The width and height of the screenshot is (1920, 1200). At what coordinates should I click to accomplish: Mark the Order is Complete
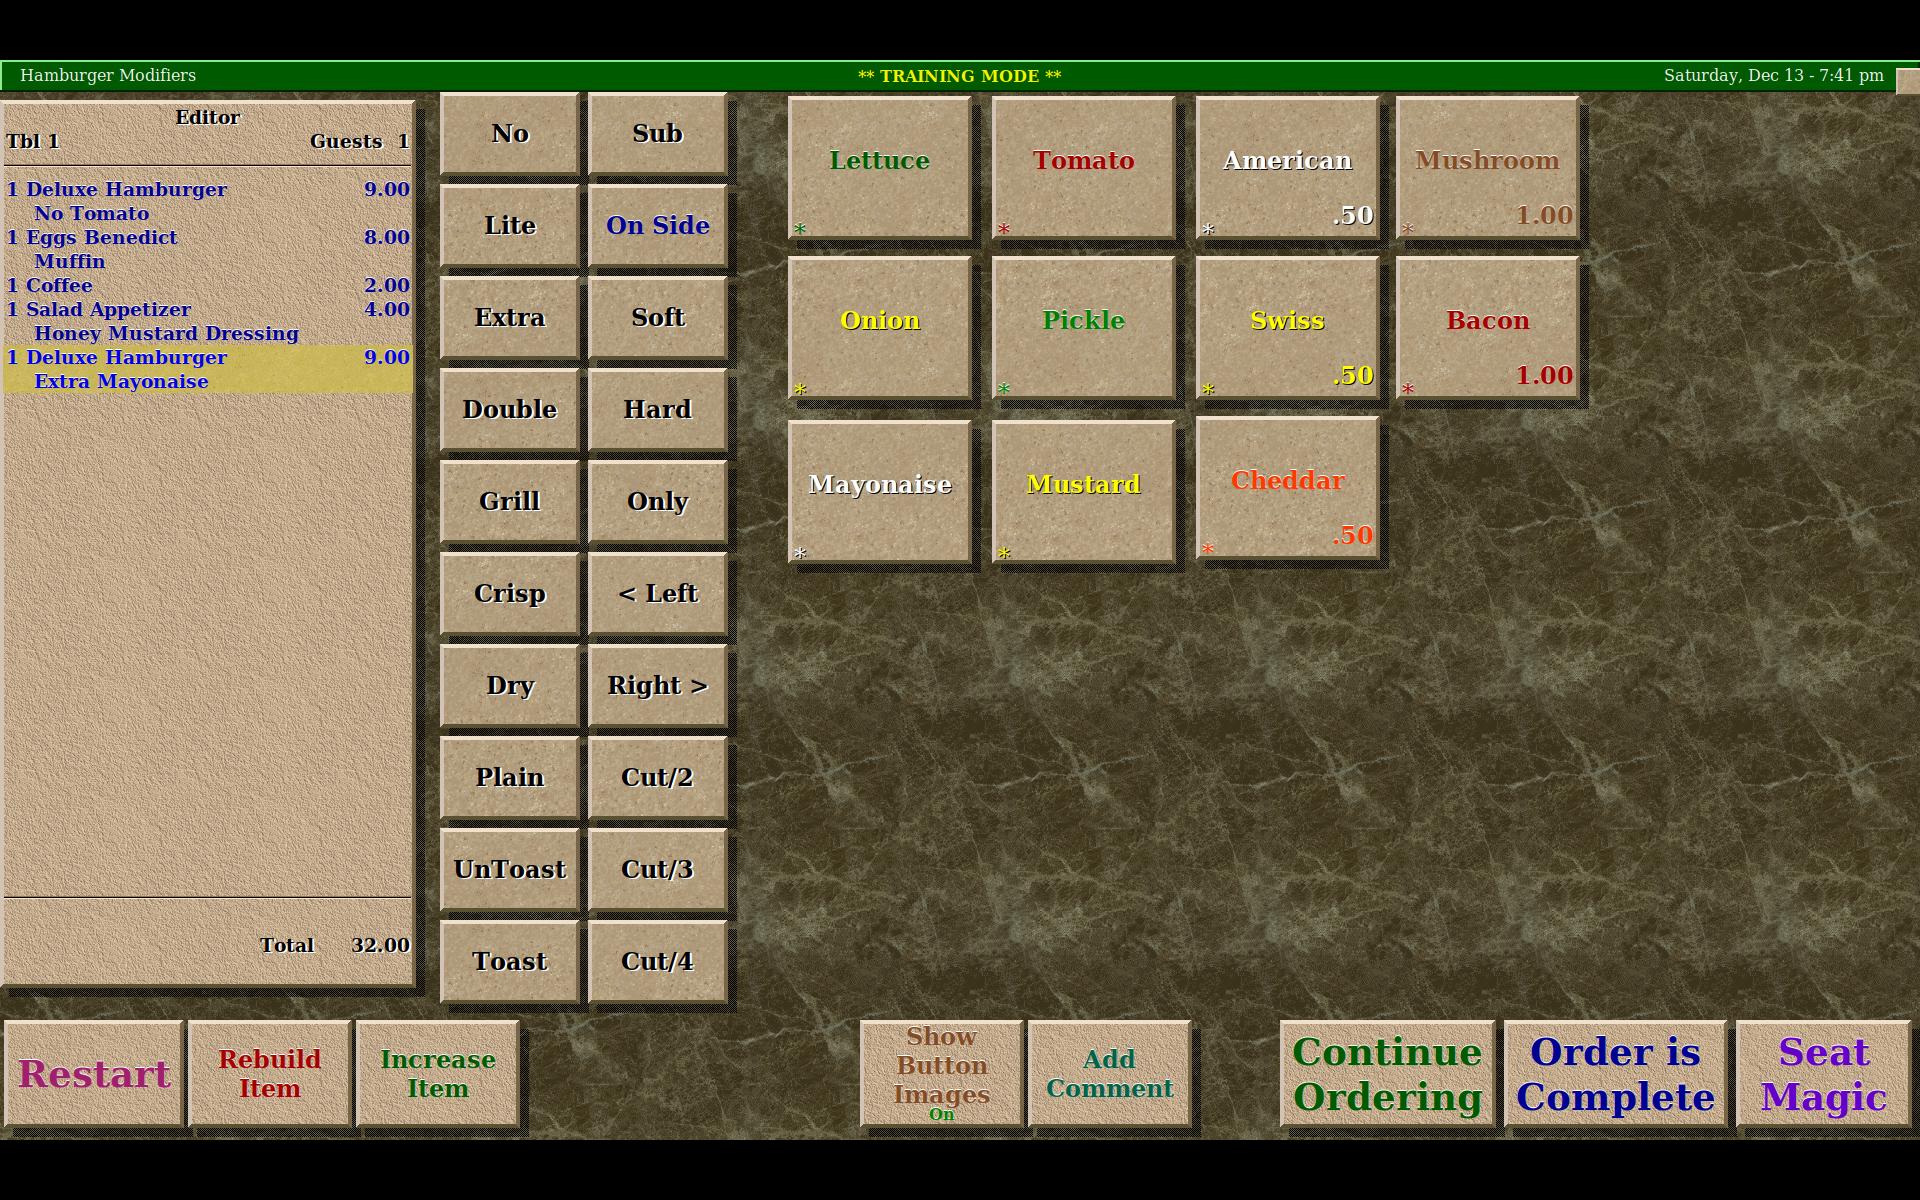[x=1614, y=1074]
